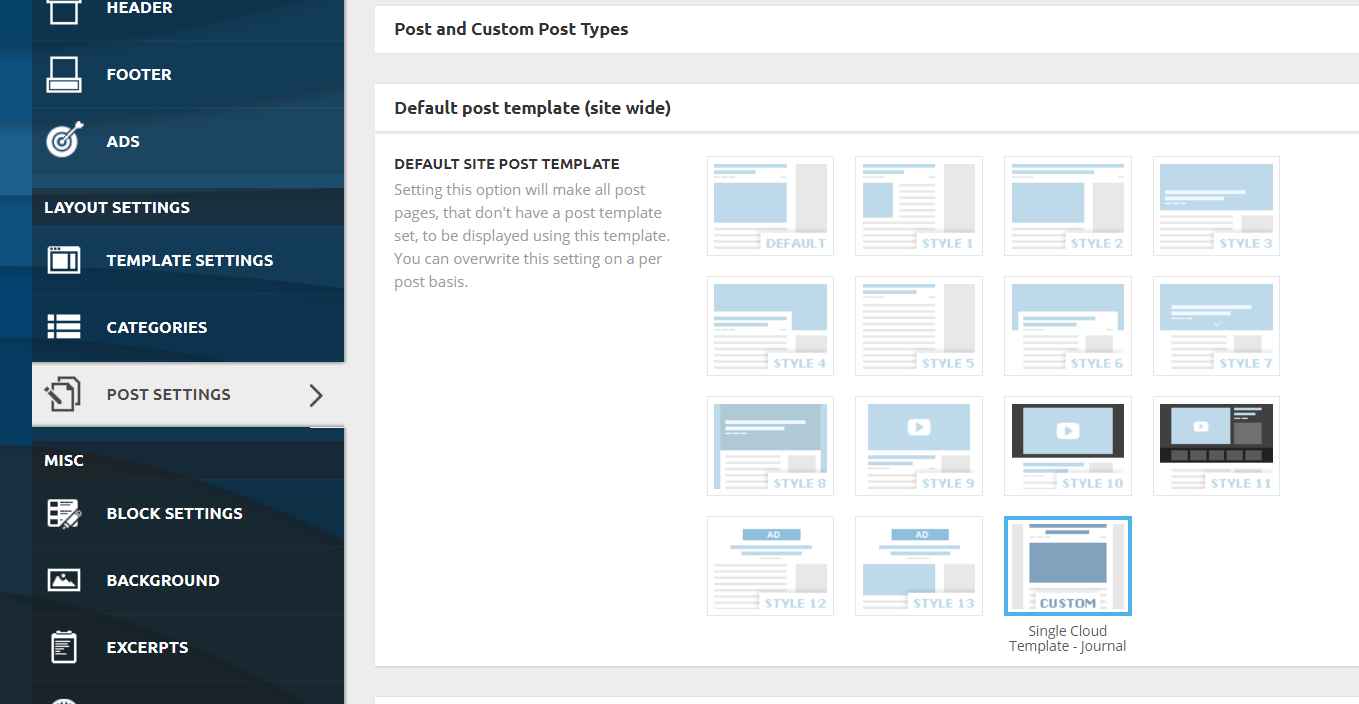Select the Style 10 video template

(x=1068, y=446)
